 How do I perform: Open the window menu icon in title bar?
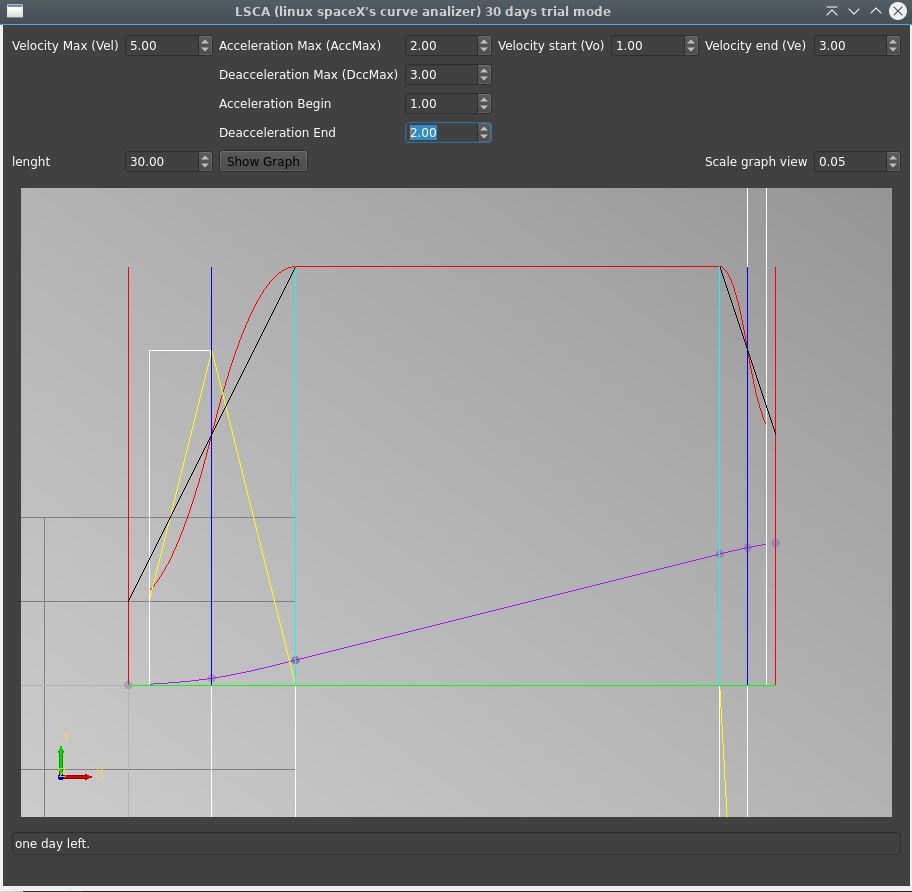[x=15, y=11]
